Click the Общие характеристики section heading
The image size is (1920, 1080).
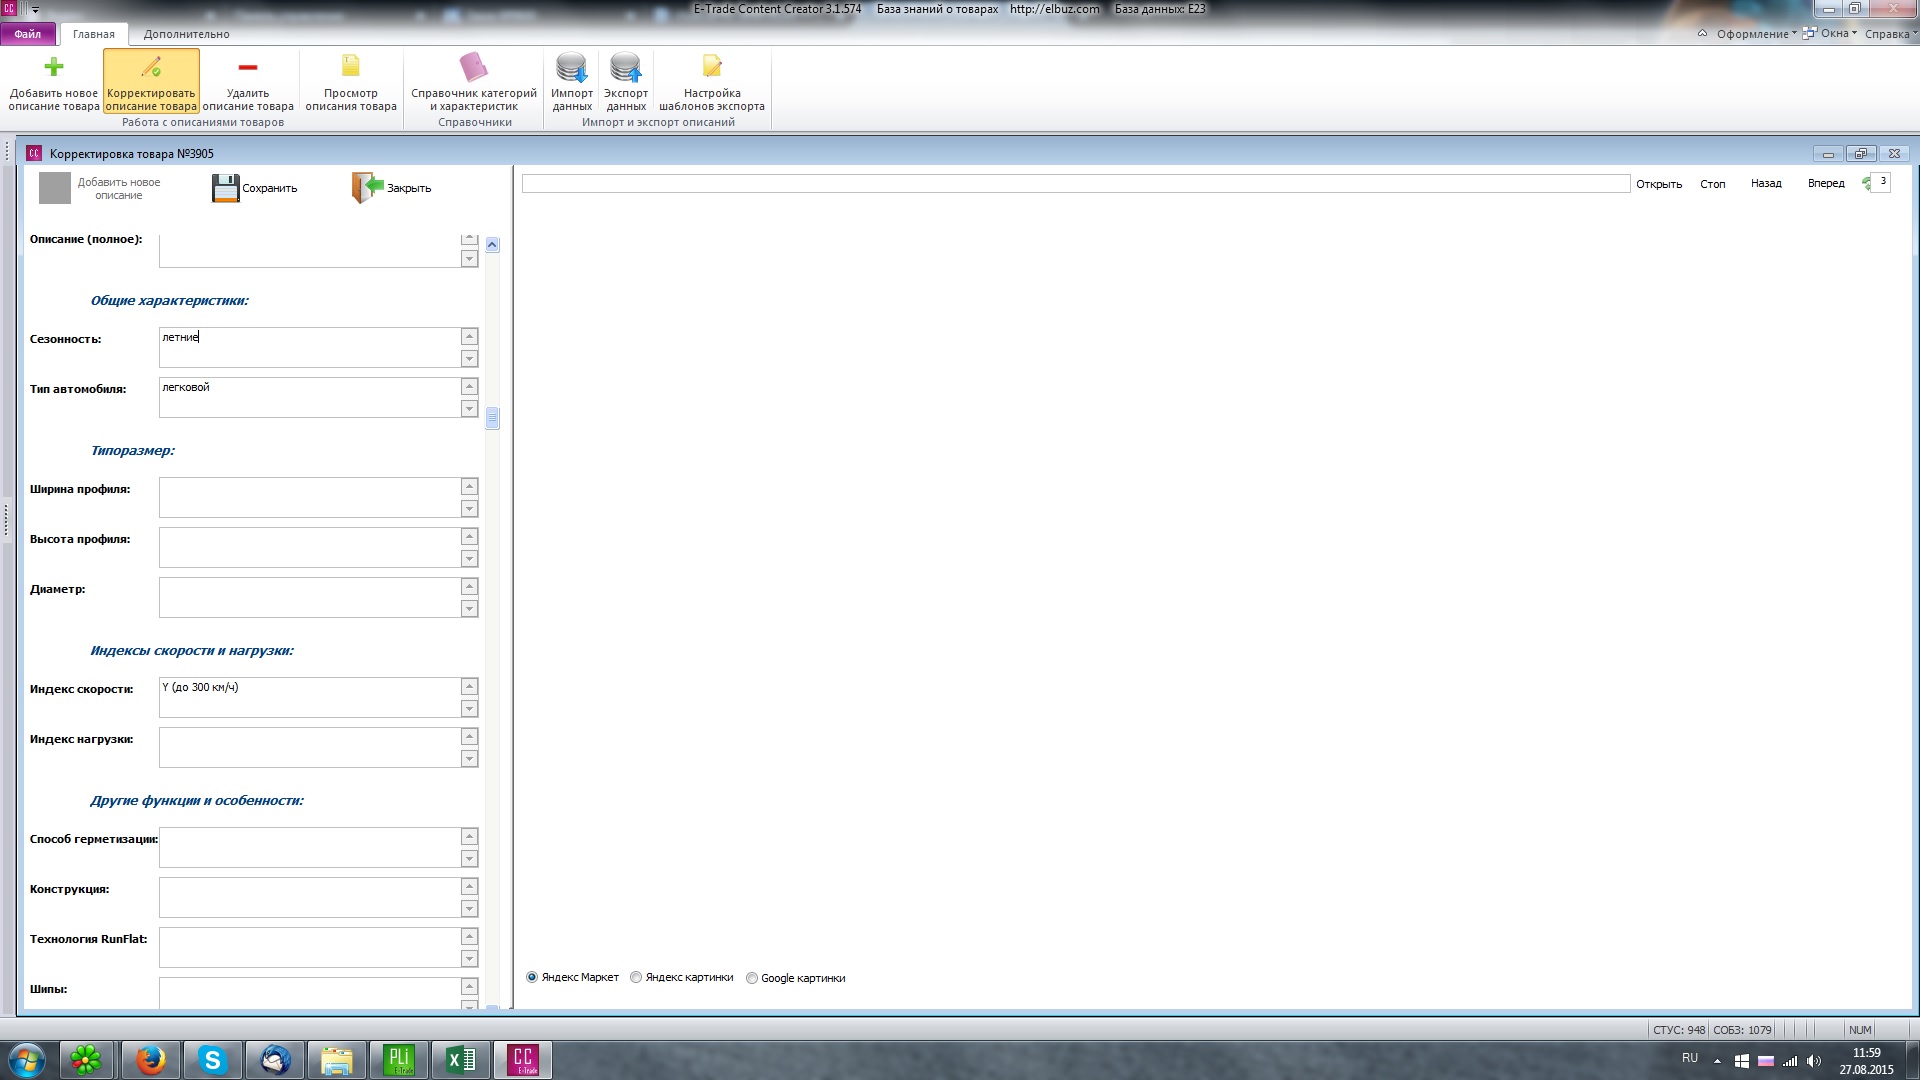(x=169, y=300)
